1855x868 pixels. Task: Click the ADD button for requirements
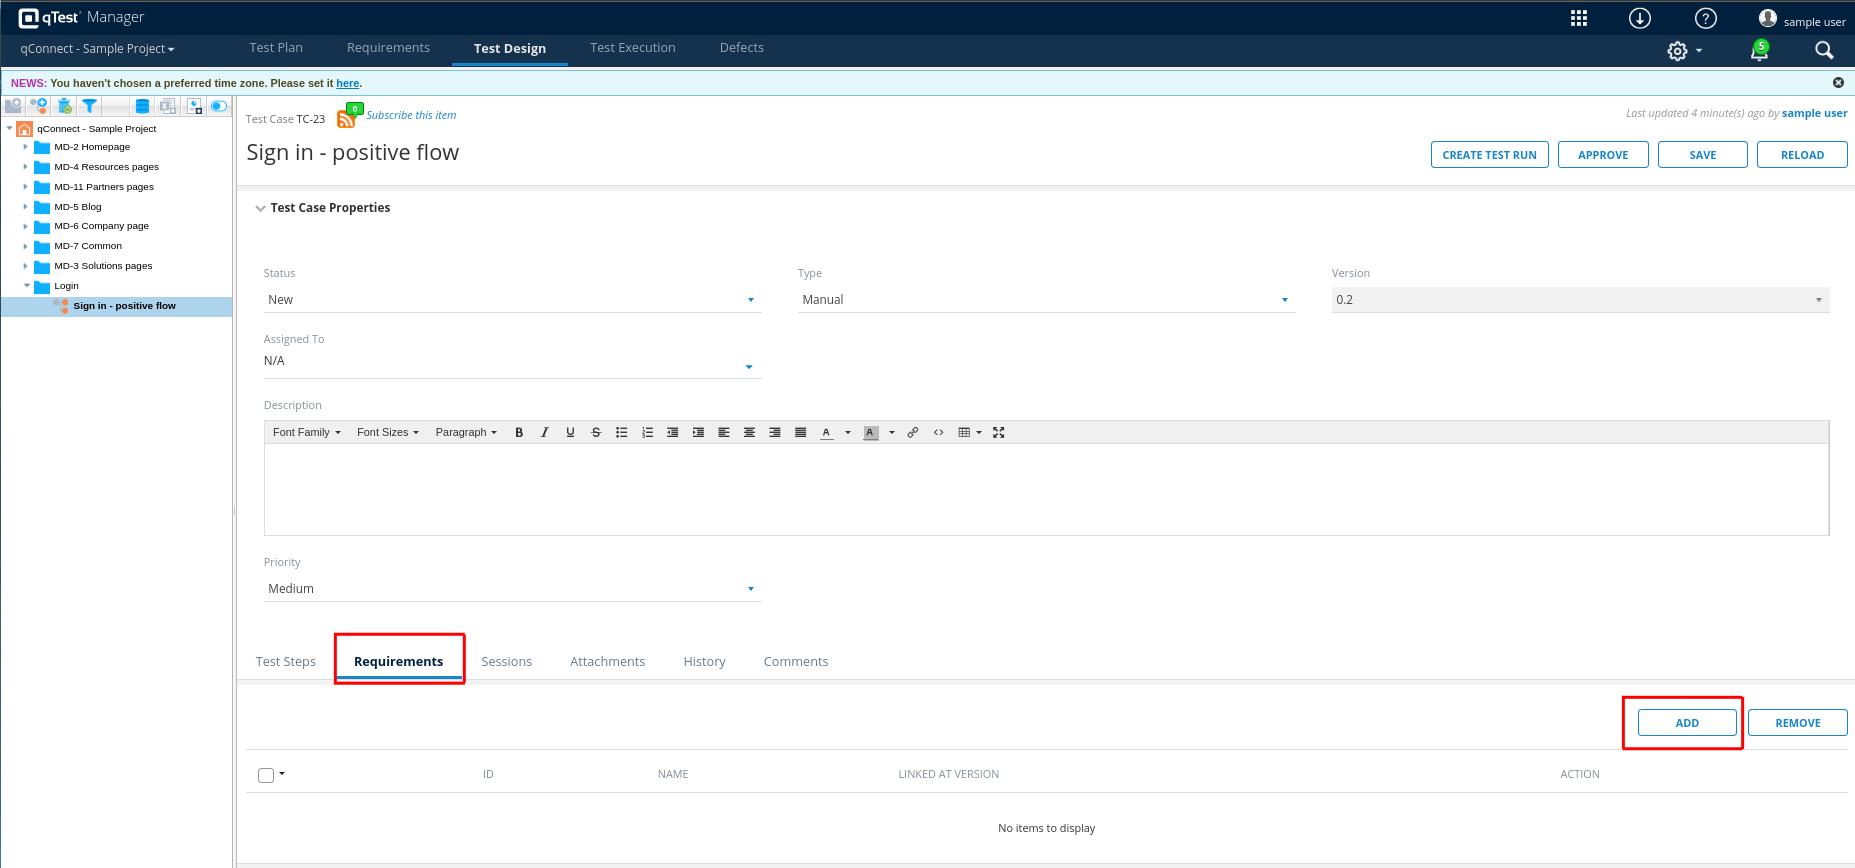(x=1687, y=723)
